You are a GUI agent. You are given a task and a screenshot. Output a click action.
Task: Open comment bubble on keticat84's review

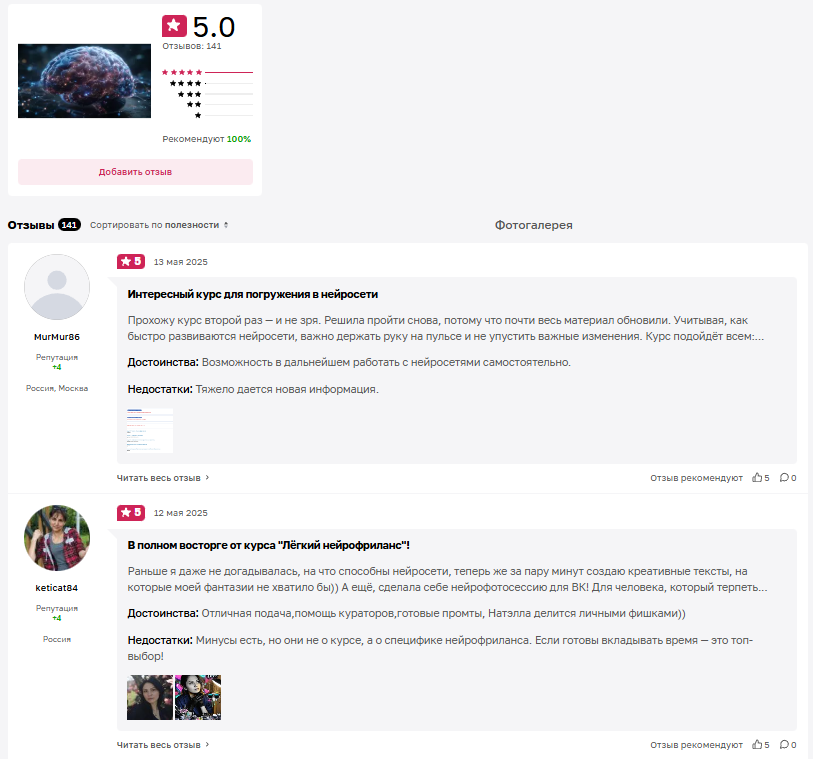point(784,744)
